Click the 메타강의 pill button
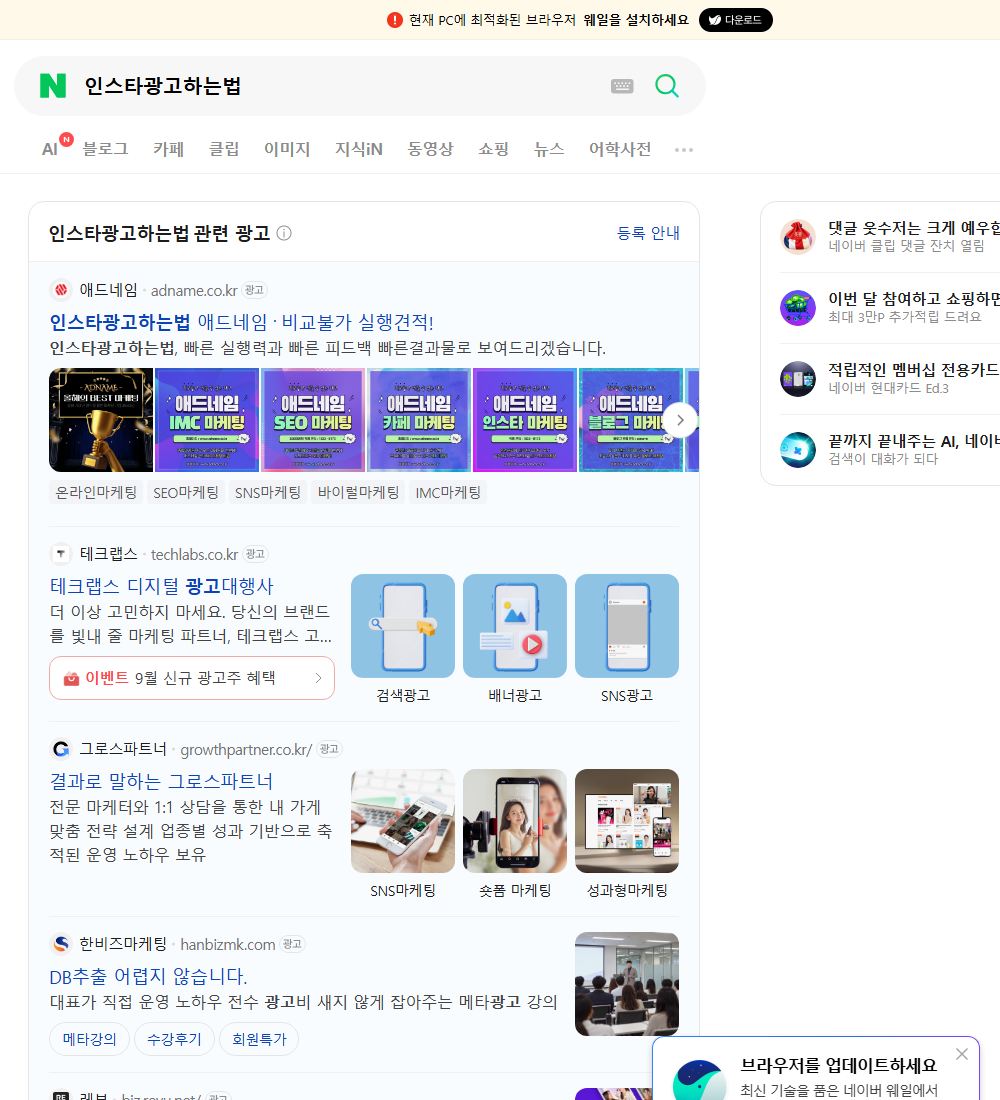The height and width of the screenshot is (1100, 1000). (89, 1039)
